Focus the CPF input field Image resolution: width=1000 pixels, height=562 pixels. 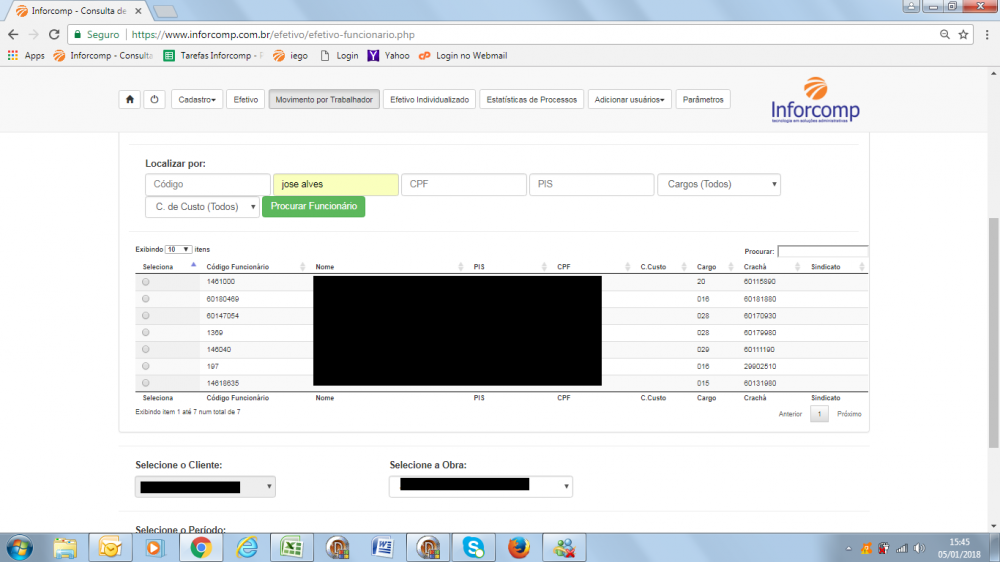pos(464,184)
